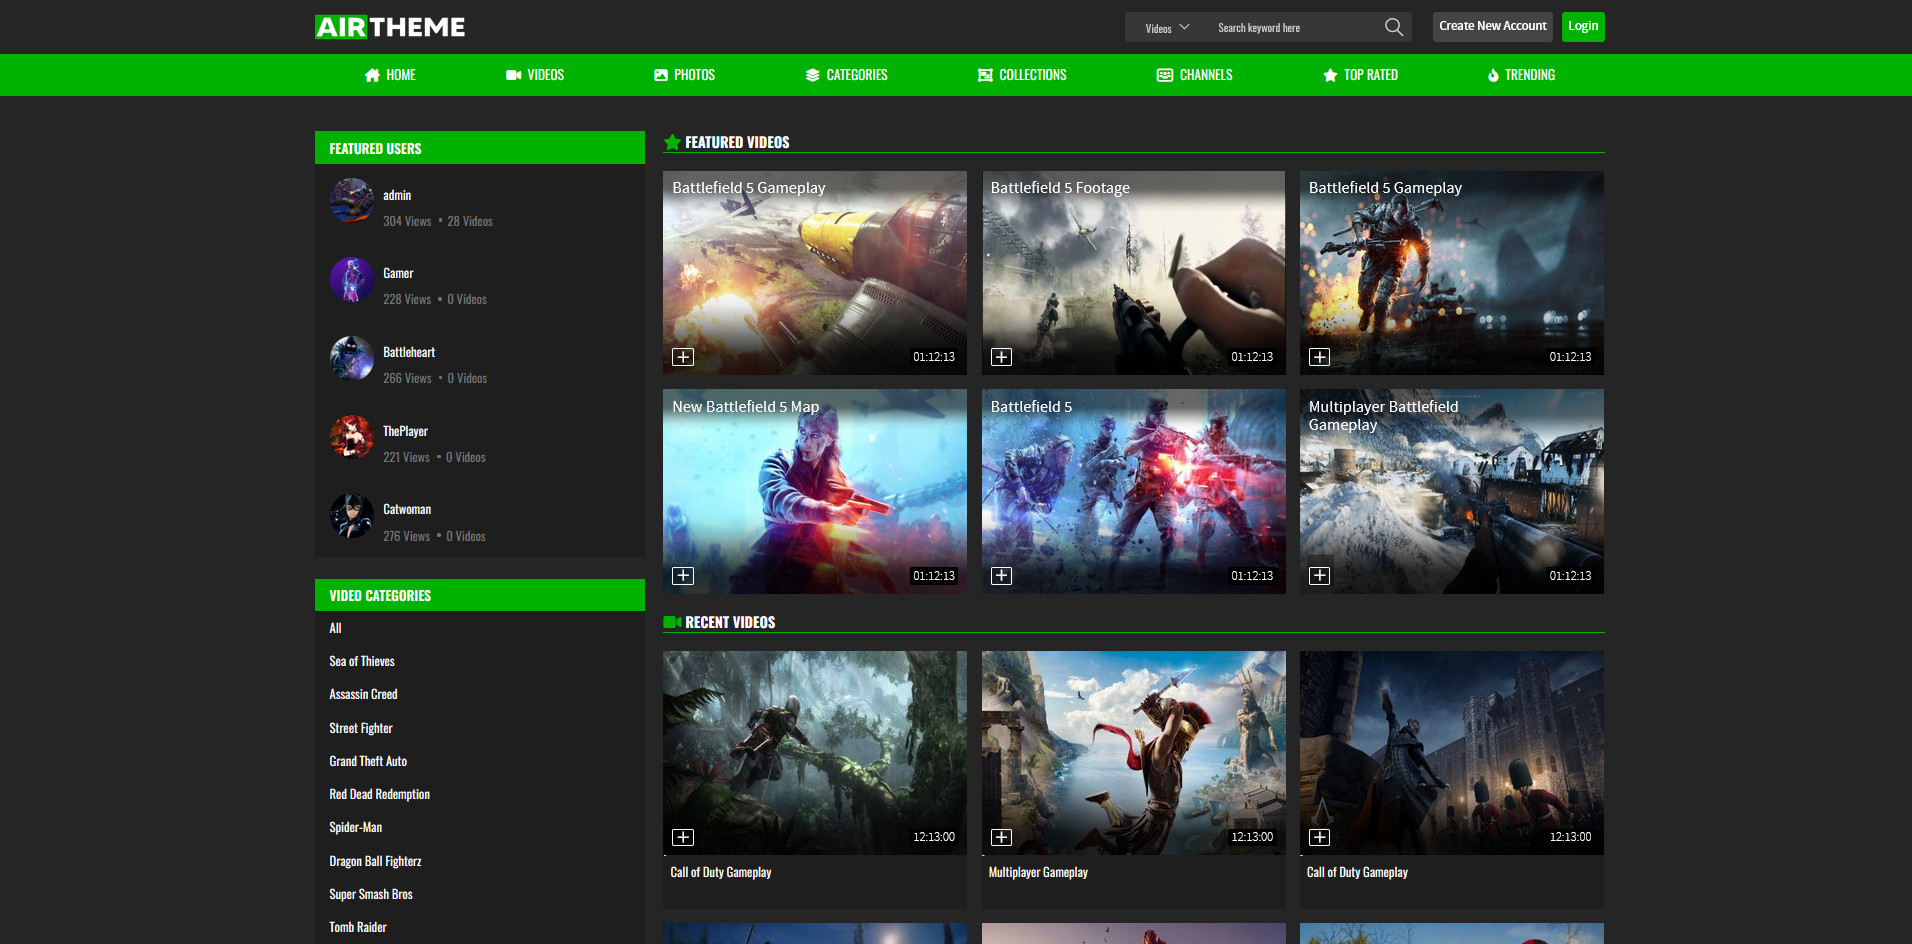
Task: Select Spider-Man category
Action: pyautogui.click(x=356, y=827)
